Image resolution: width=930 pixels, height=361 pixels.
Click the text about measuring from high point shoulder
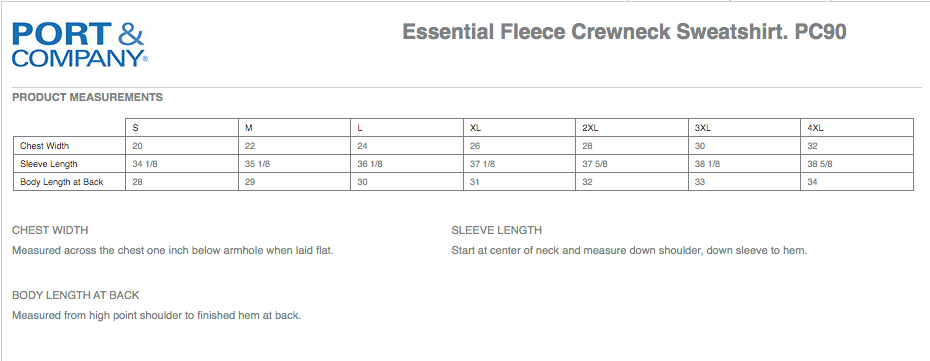157,315
